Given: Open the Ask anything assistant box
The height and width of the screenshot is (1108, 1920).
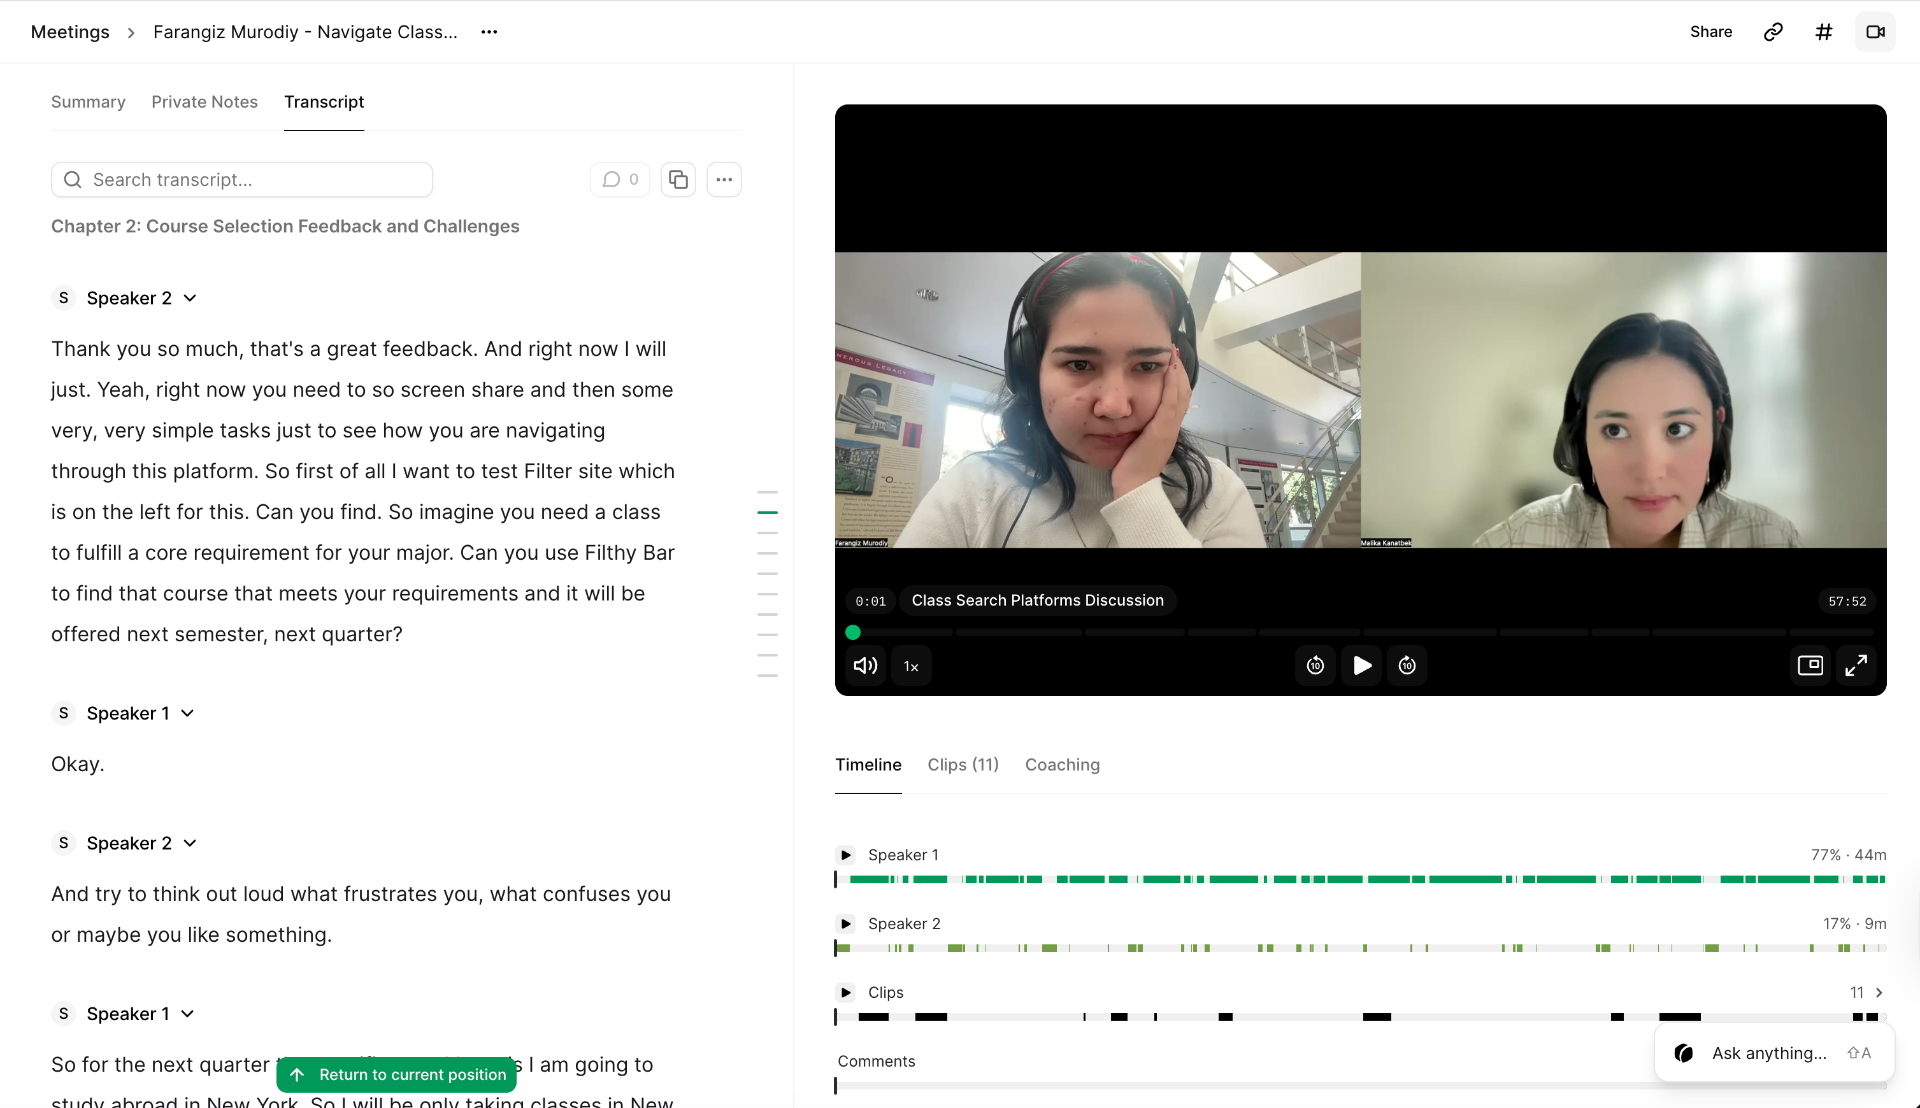Looking at the screenshot, I should 1774,1053.
